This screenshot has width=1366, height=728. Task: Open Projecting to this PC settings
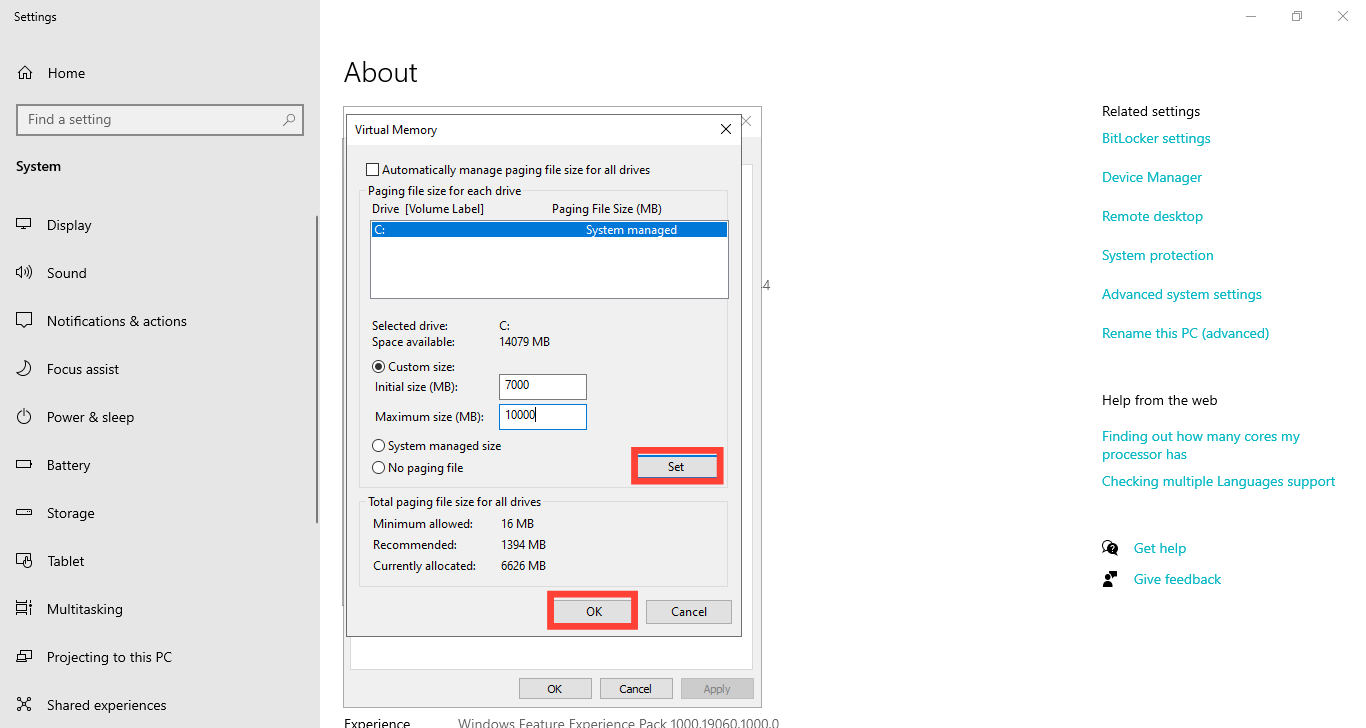coord(108,656)
